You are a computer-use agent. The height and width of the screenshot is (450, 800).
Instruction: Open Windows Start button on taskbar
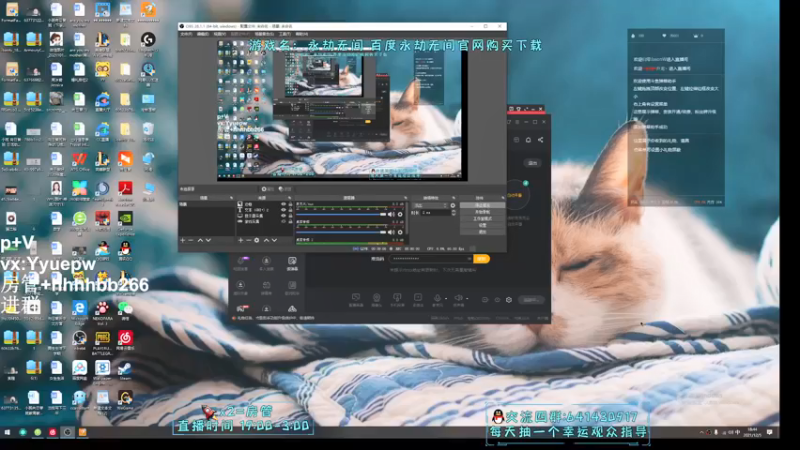(x=7, y=432)
